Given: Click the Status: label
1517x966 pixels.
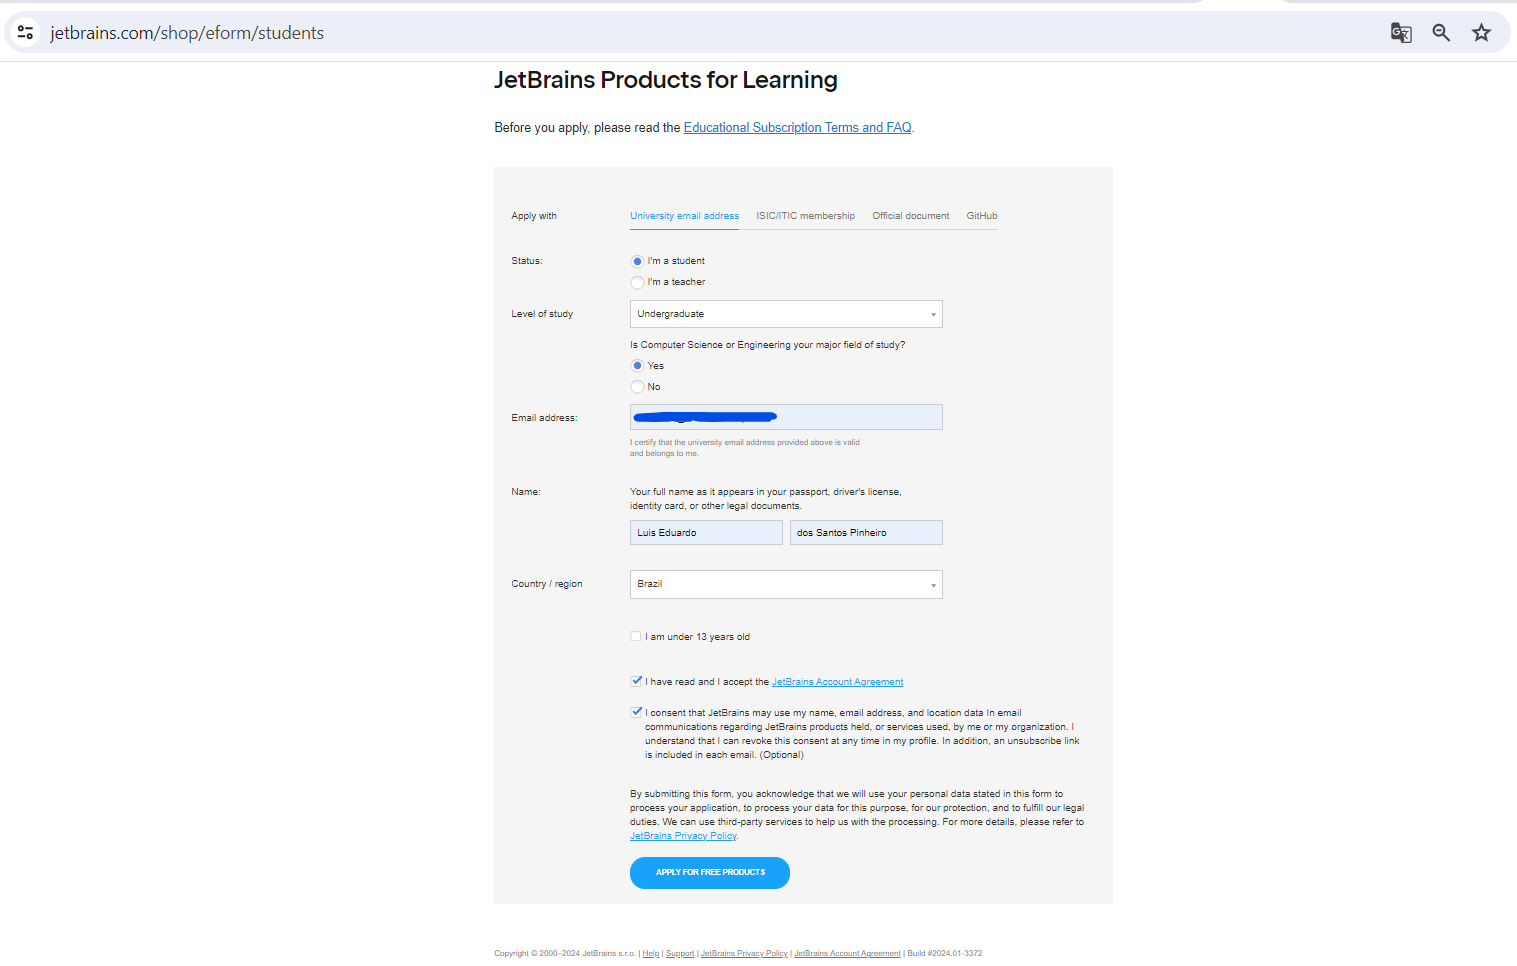Looking at the screenshot, I should click(x=527, y=261).
